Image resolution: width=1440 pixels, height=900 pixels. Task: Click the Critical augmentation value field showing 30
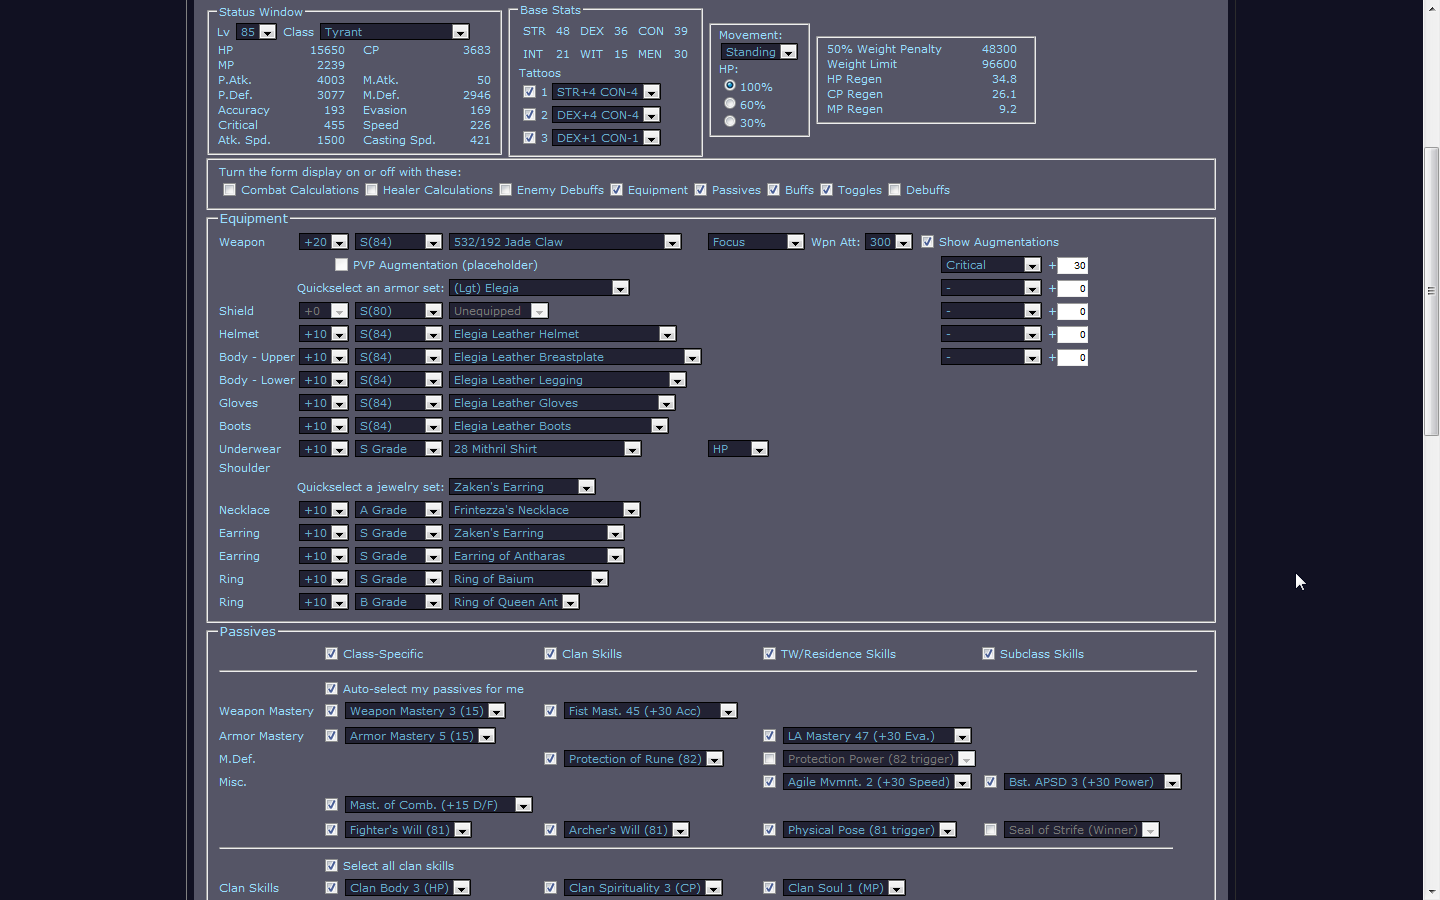(x=1073, y=266)
